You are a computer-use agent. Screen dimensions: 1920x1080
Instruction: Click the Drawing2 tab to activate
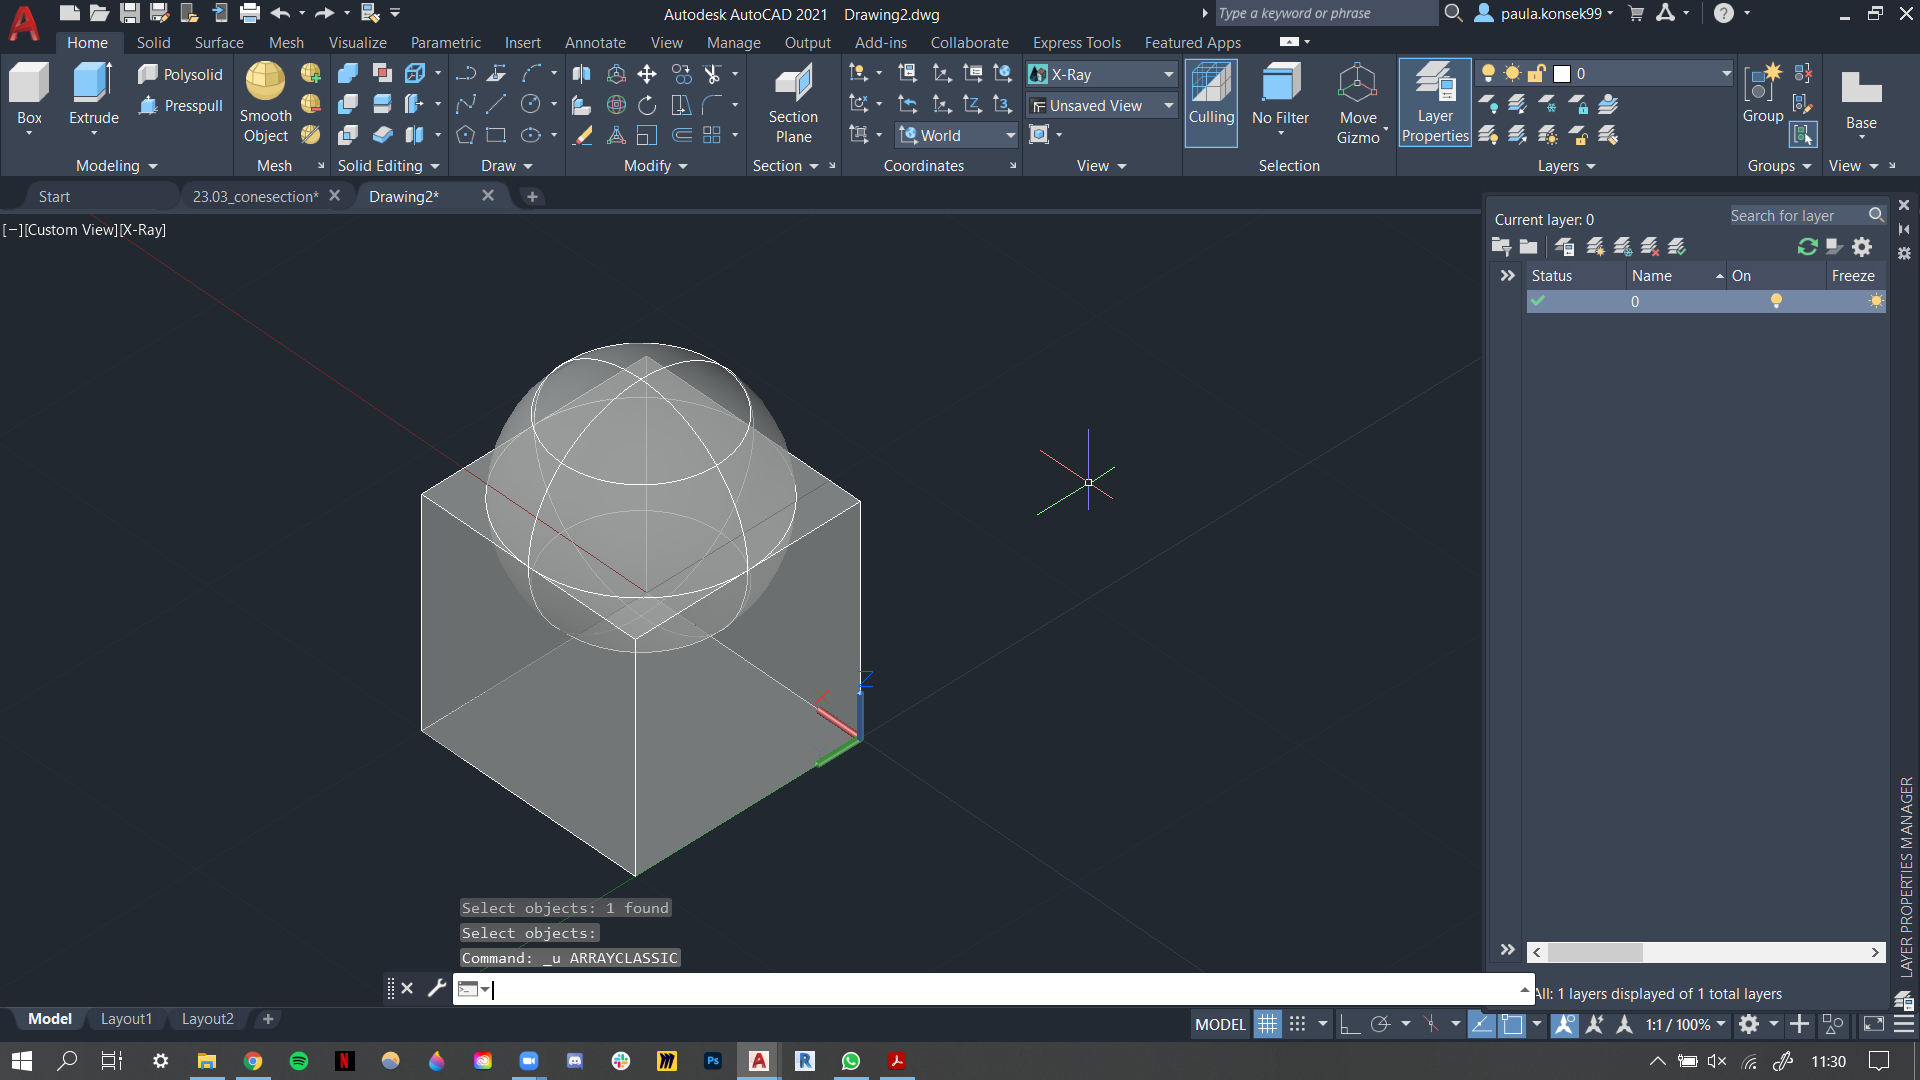pyautogui.click(x=402, y=195)
